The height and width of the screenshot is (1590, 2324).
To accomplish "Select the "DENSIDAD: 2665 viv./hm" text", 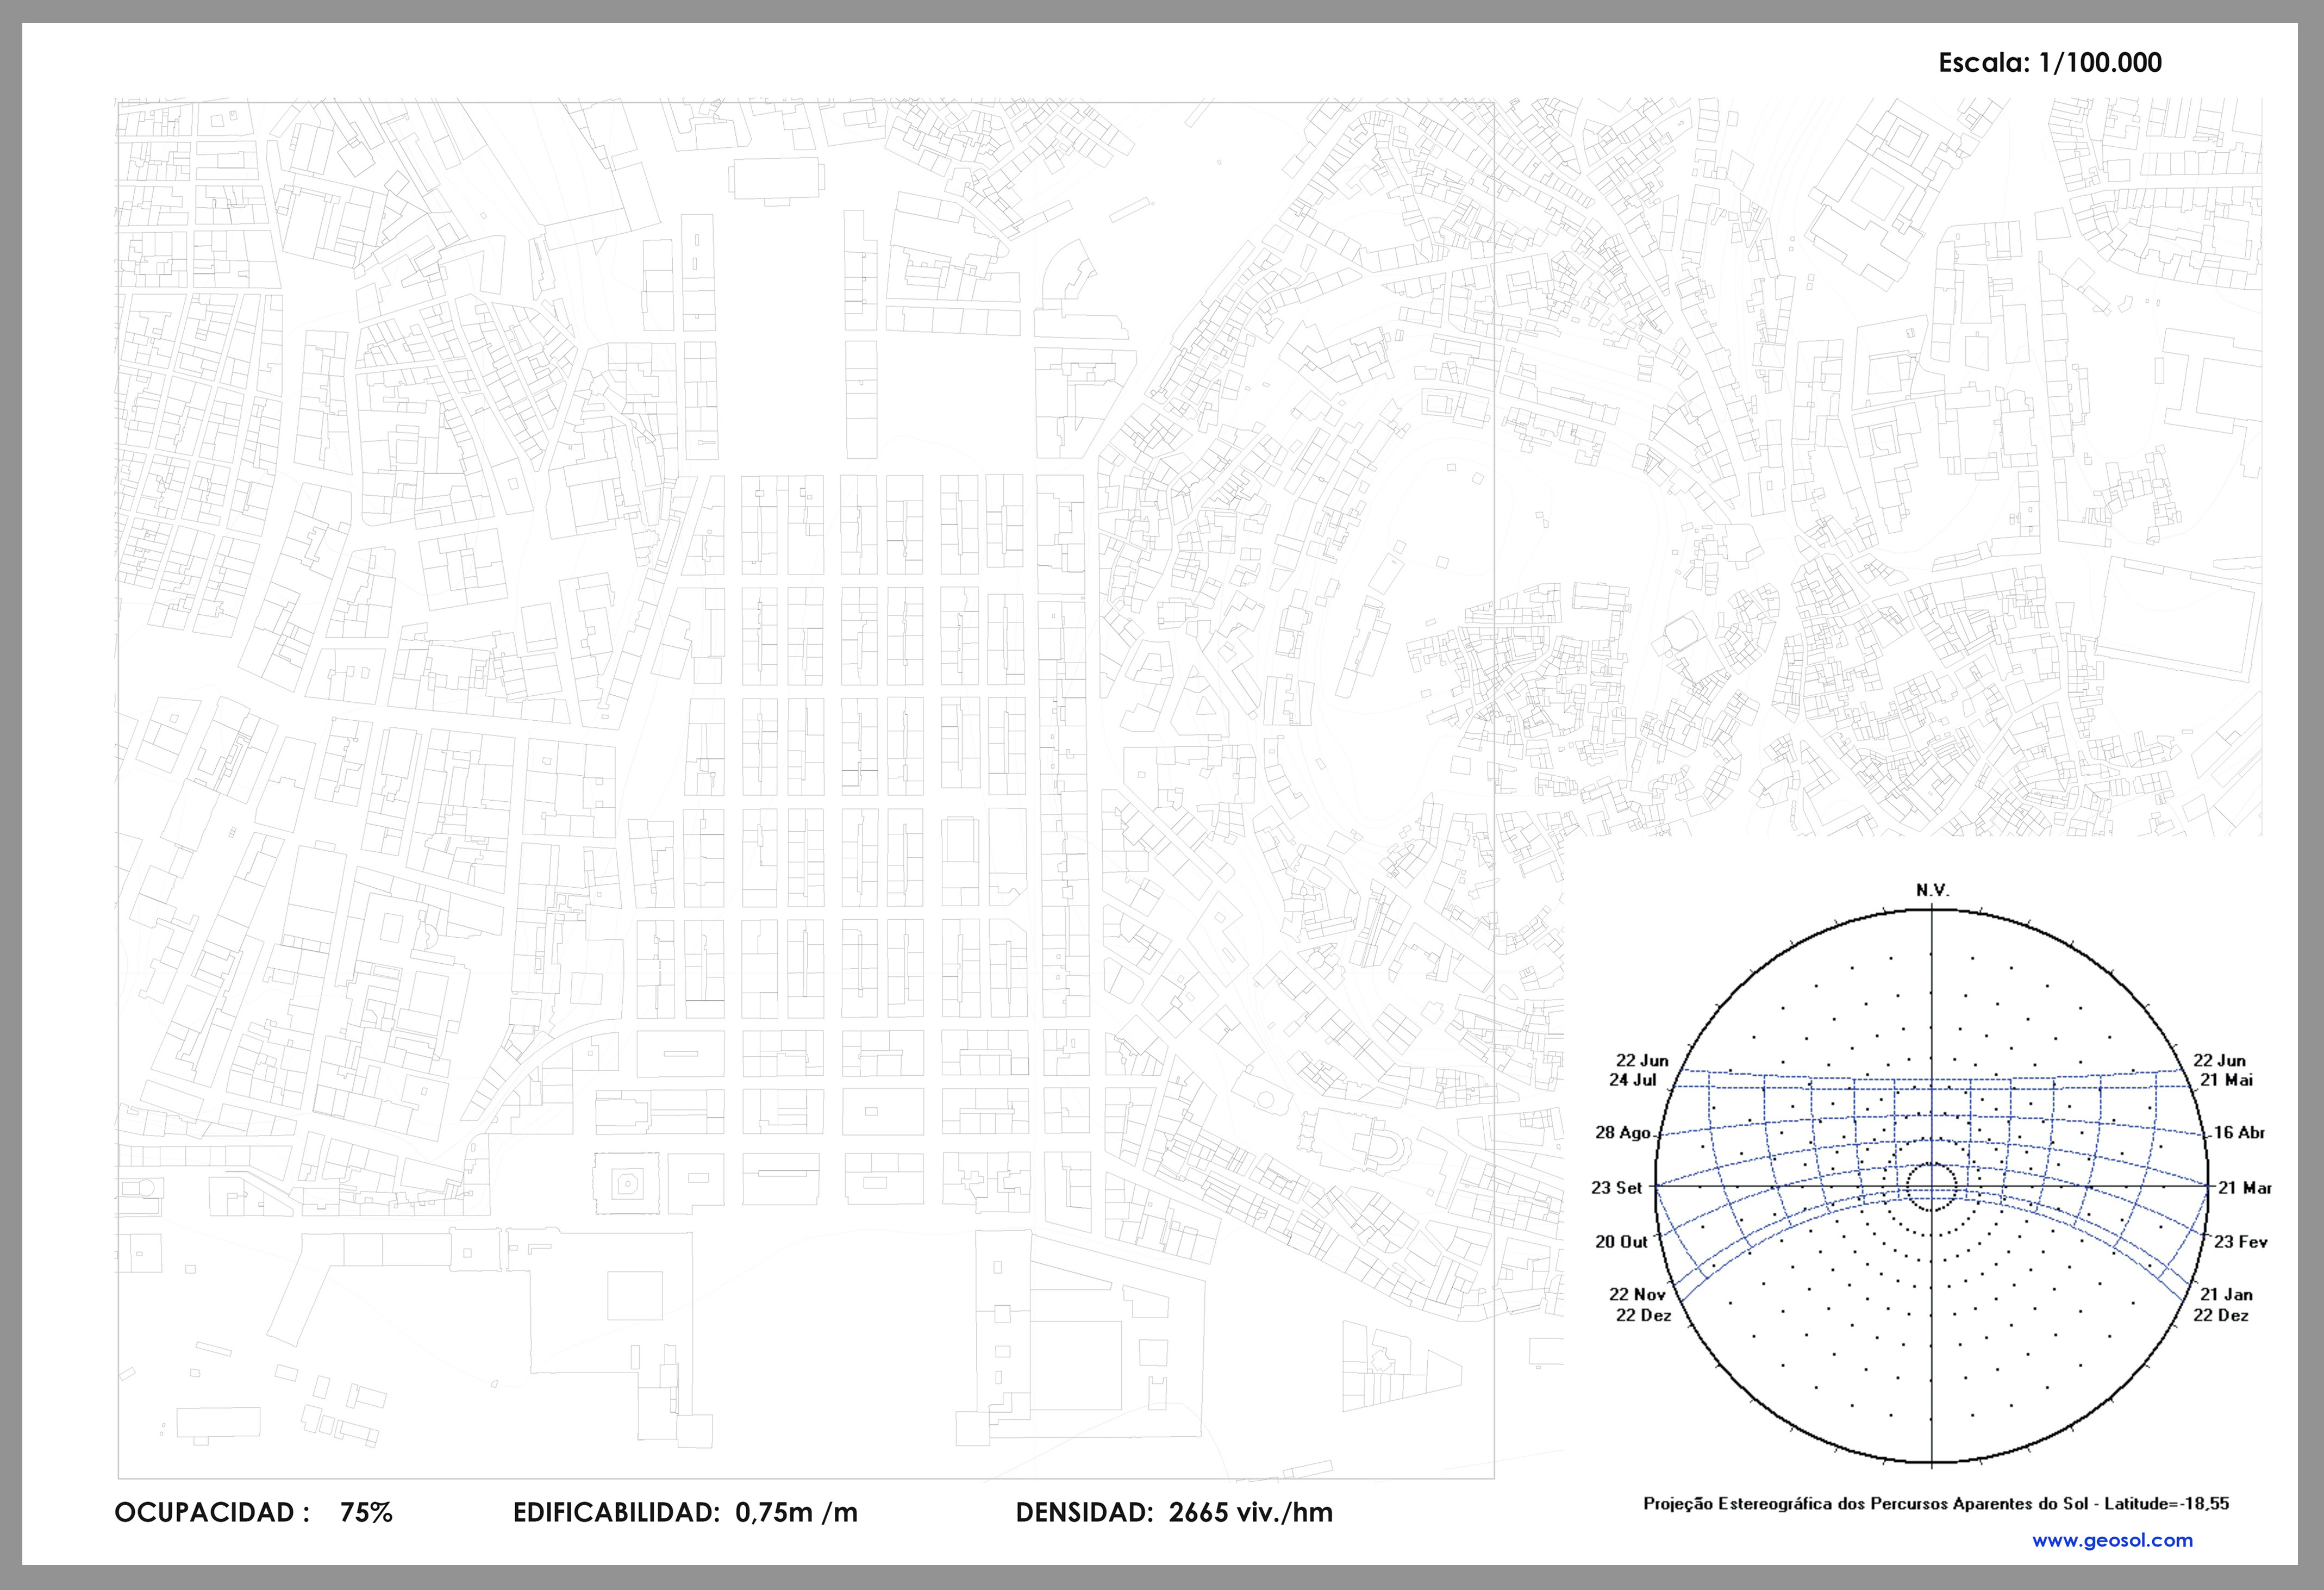I will (1174, 1512).
